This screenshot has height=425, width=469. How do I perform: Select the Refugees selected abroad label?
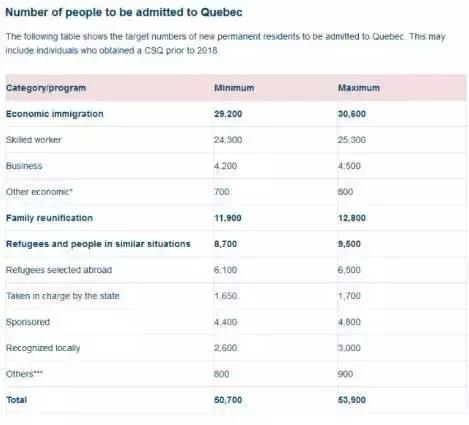(59, 270)
